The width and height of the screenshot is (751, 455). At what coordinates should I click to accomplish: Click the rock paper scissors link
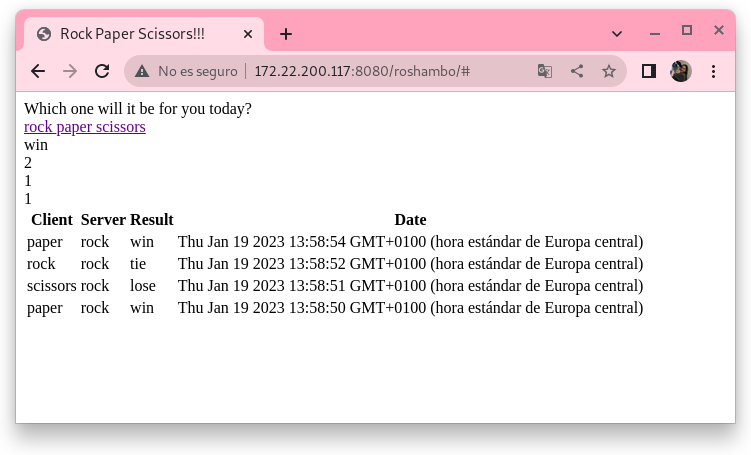(x=85, y=127)
